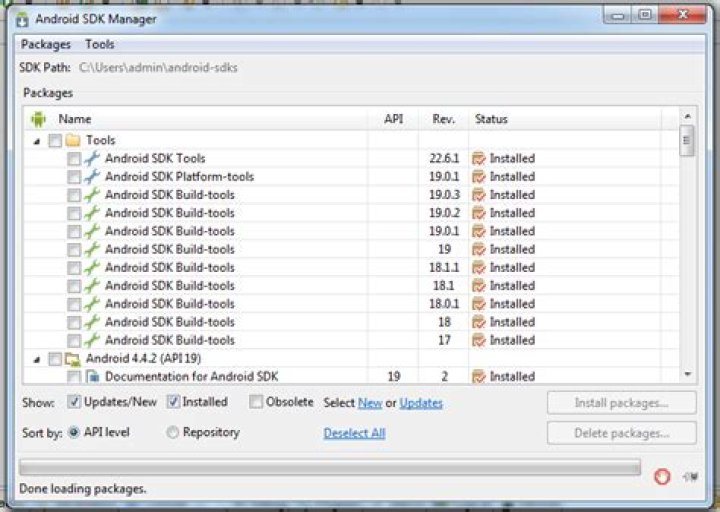Click the API column header
720x512 pixels.
coord(394,119)
